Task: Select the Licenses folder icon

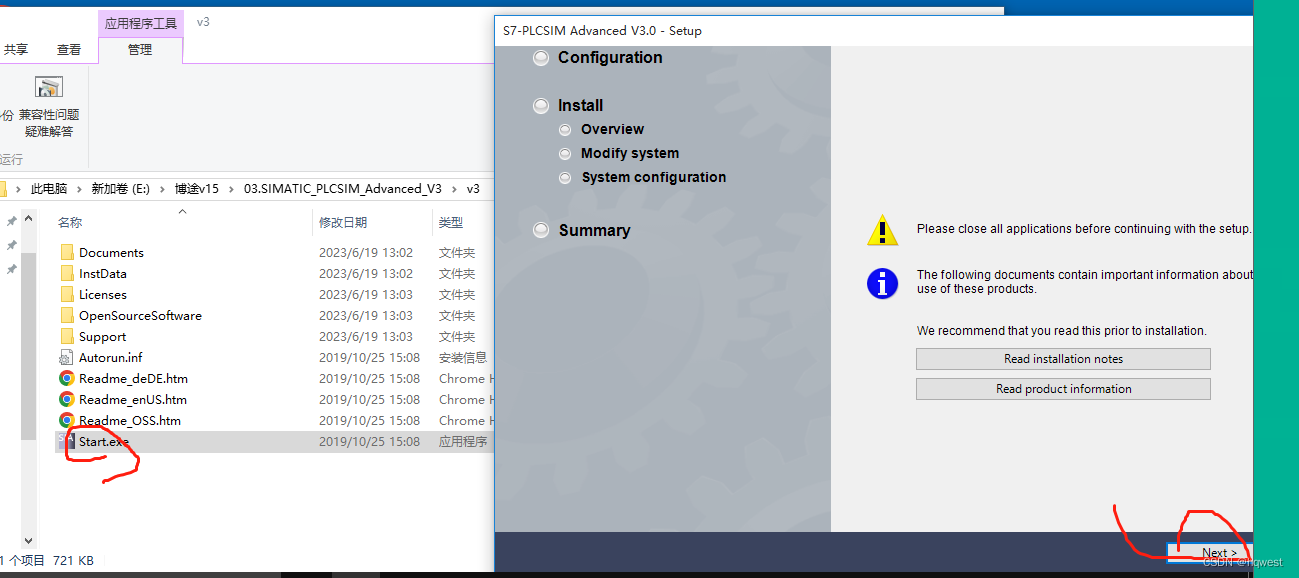Action: (x=67, y=294)
